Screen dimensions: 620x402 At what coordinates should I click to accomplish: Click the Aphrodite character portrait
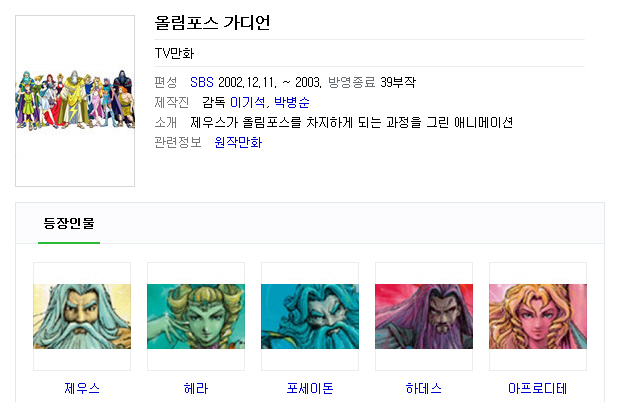pos(538,316)
